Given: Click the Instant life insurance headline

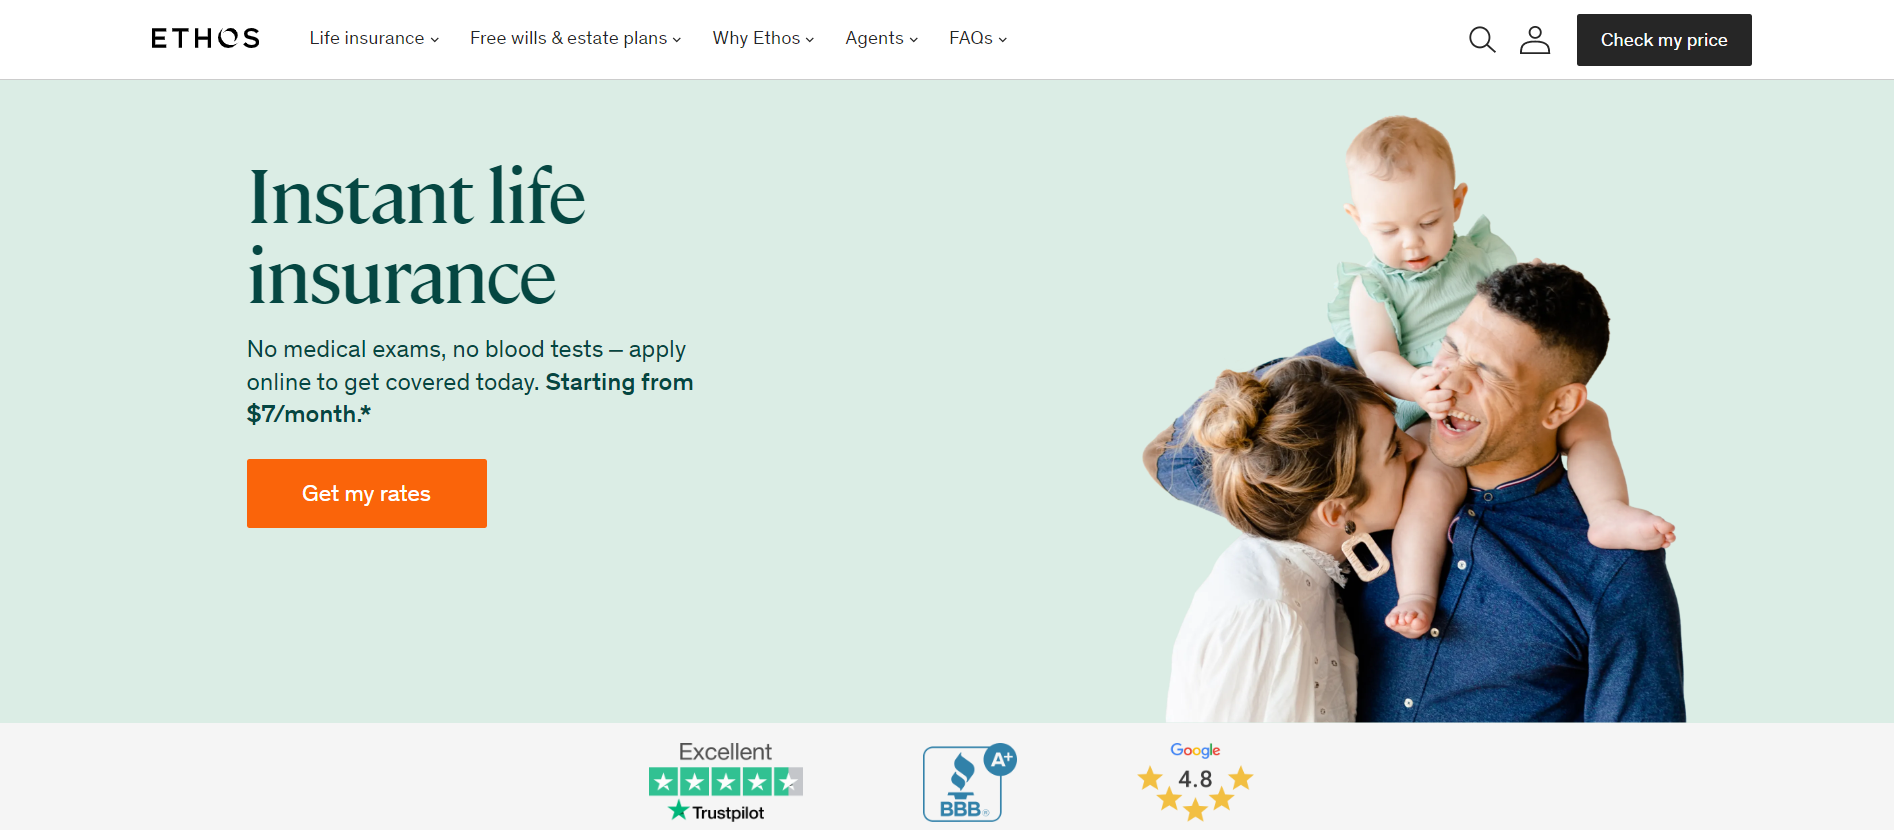Looking at the screenshot, I should (x=416, y=237).
